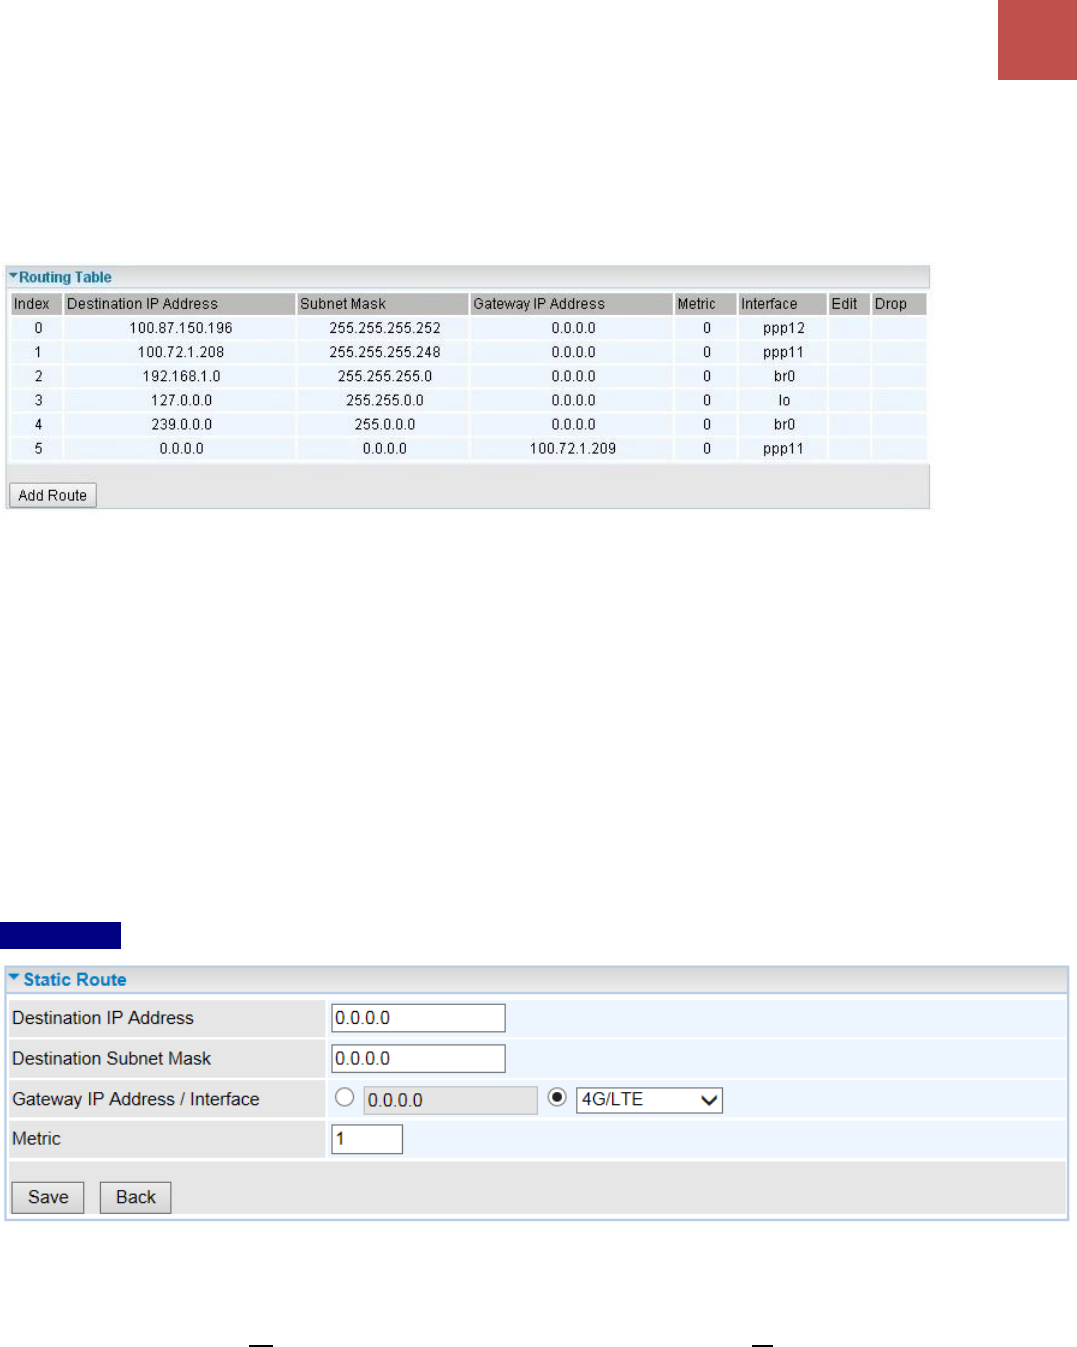Click the Gateway IP address 0.0.0.0 field
Screen dimensions: 1077x1347
click(450, 1100)
